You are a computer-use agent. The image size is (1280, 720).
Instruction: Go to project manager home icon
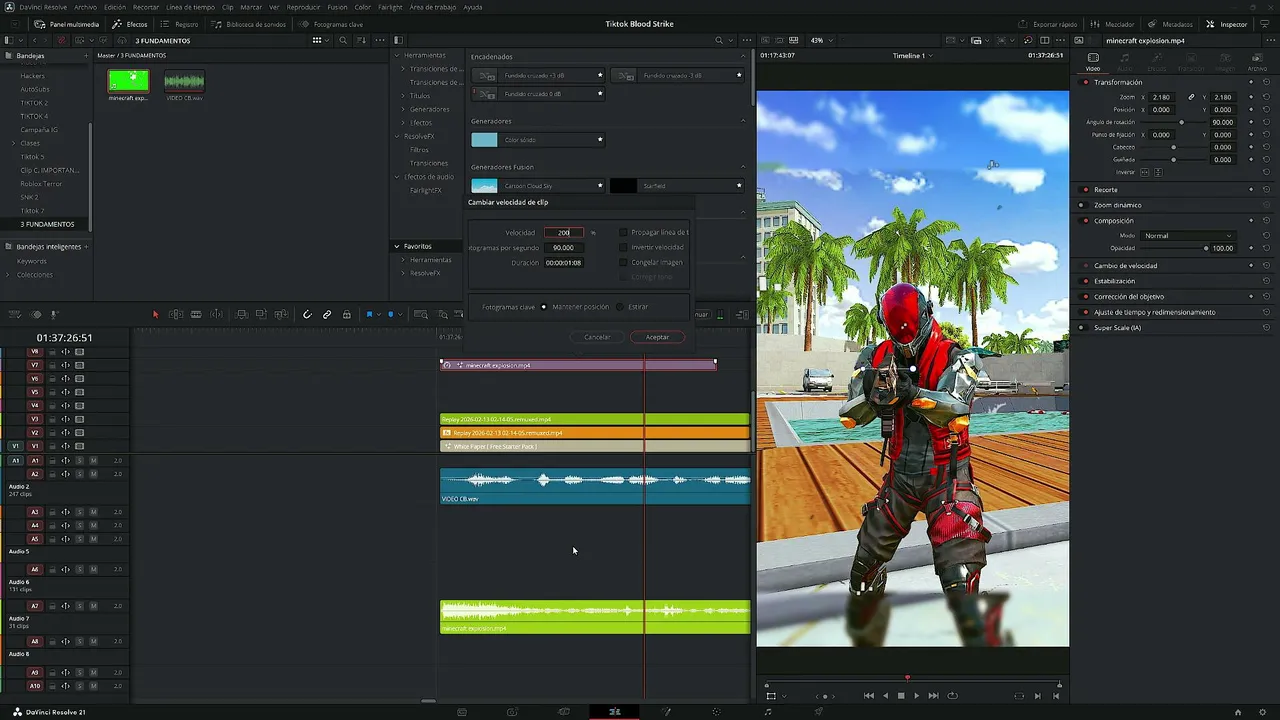click(x=1237, y=711)
